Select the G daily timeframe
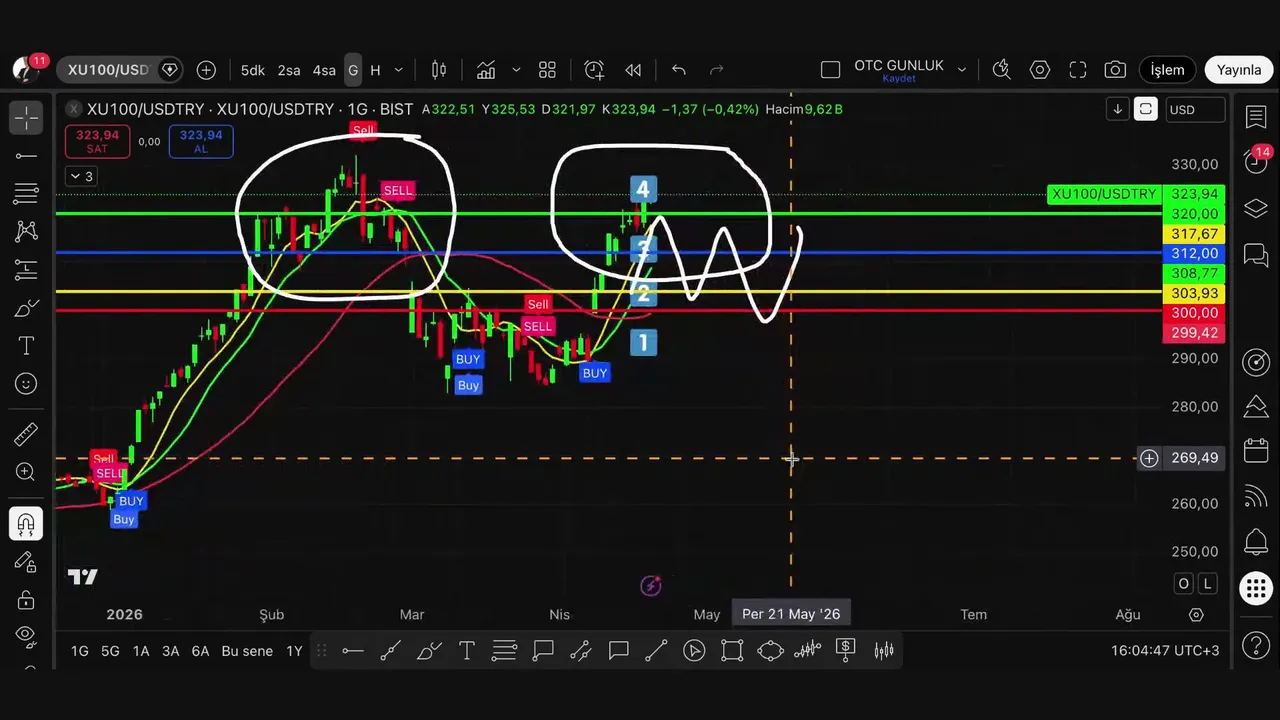Viewport: 1280px width, 720px height. (353, 70)
